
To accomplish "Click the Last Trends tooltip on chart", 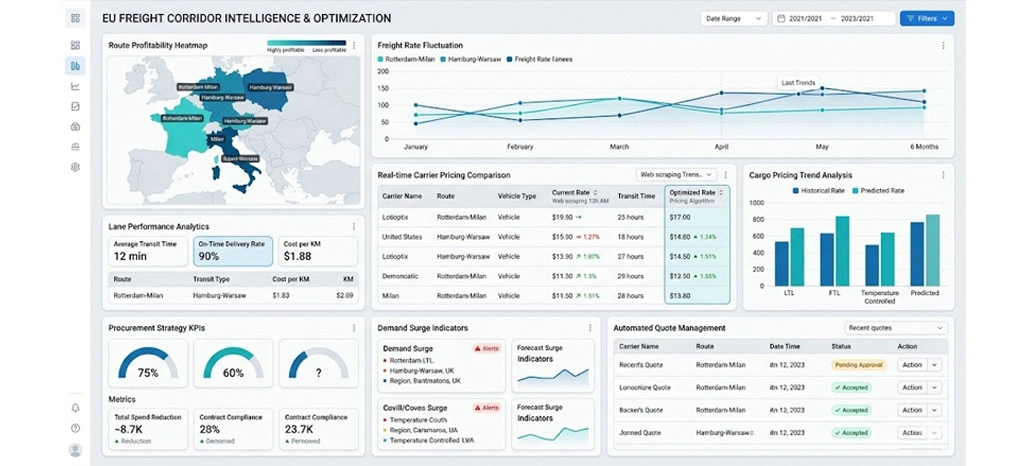I will tap(798, 82).
